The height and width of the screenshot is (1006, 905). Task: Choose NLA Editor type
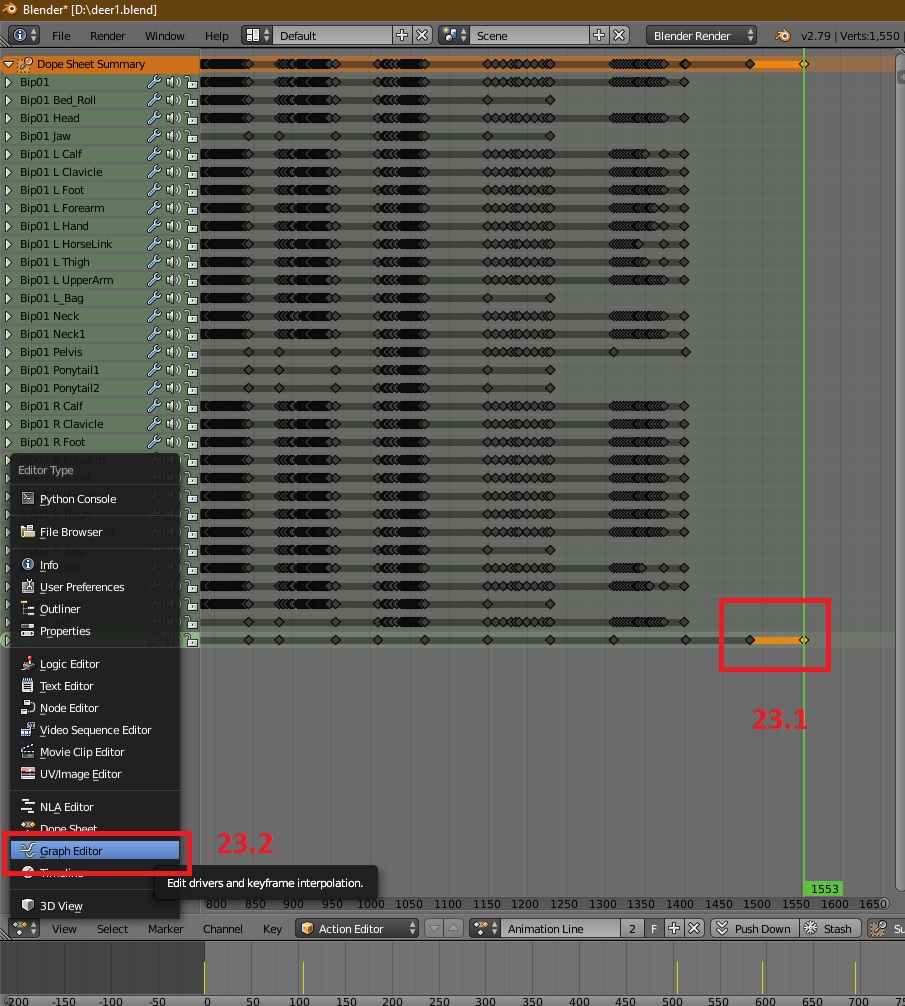[x=95, y=807]
